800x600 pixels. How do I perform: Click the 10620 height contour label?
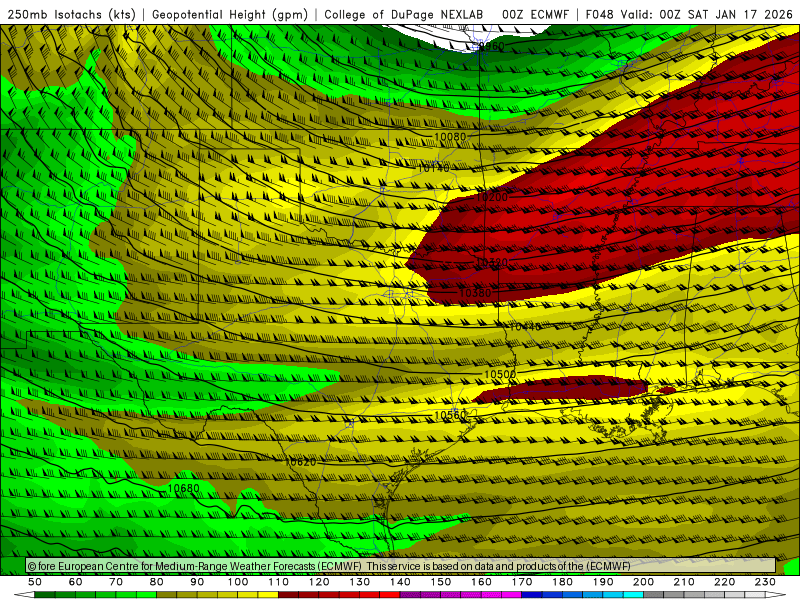(x=300, y=462)
